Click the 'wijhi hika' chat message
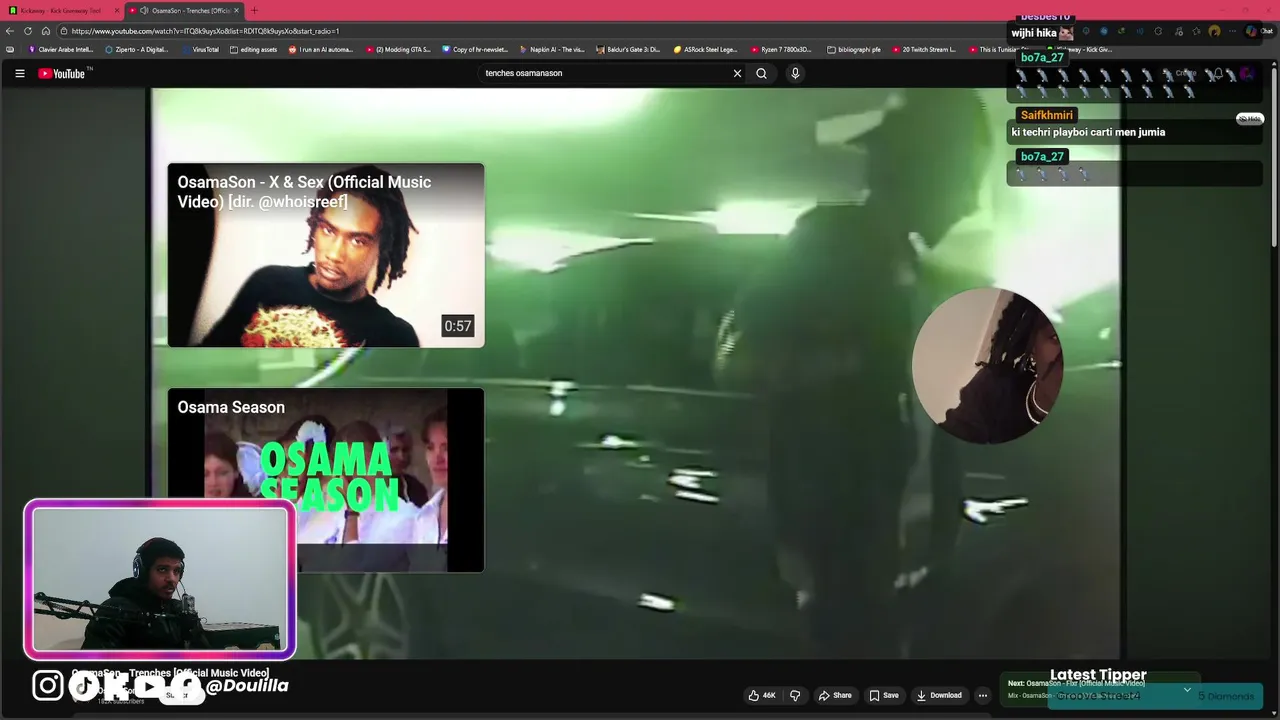This screenshot has height=720, width=1280. [x=1034, y=33]
